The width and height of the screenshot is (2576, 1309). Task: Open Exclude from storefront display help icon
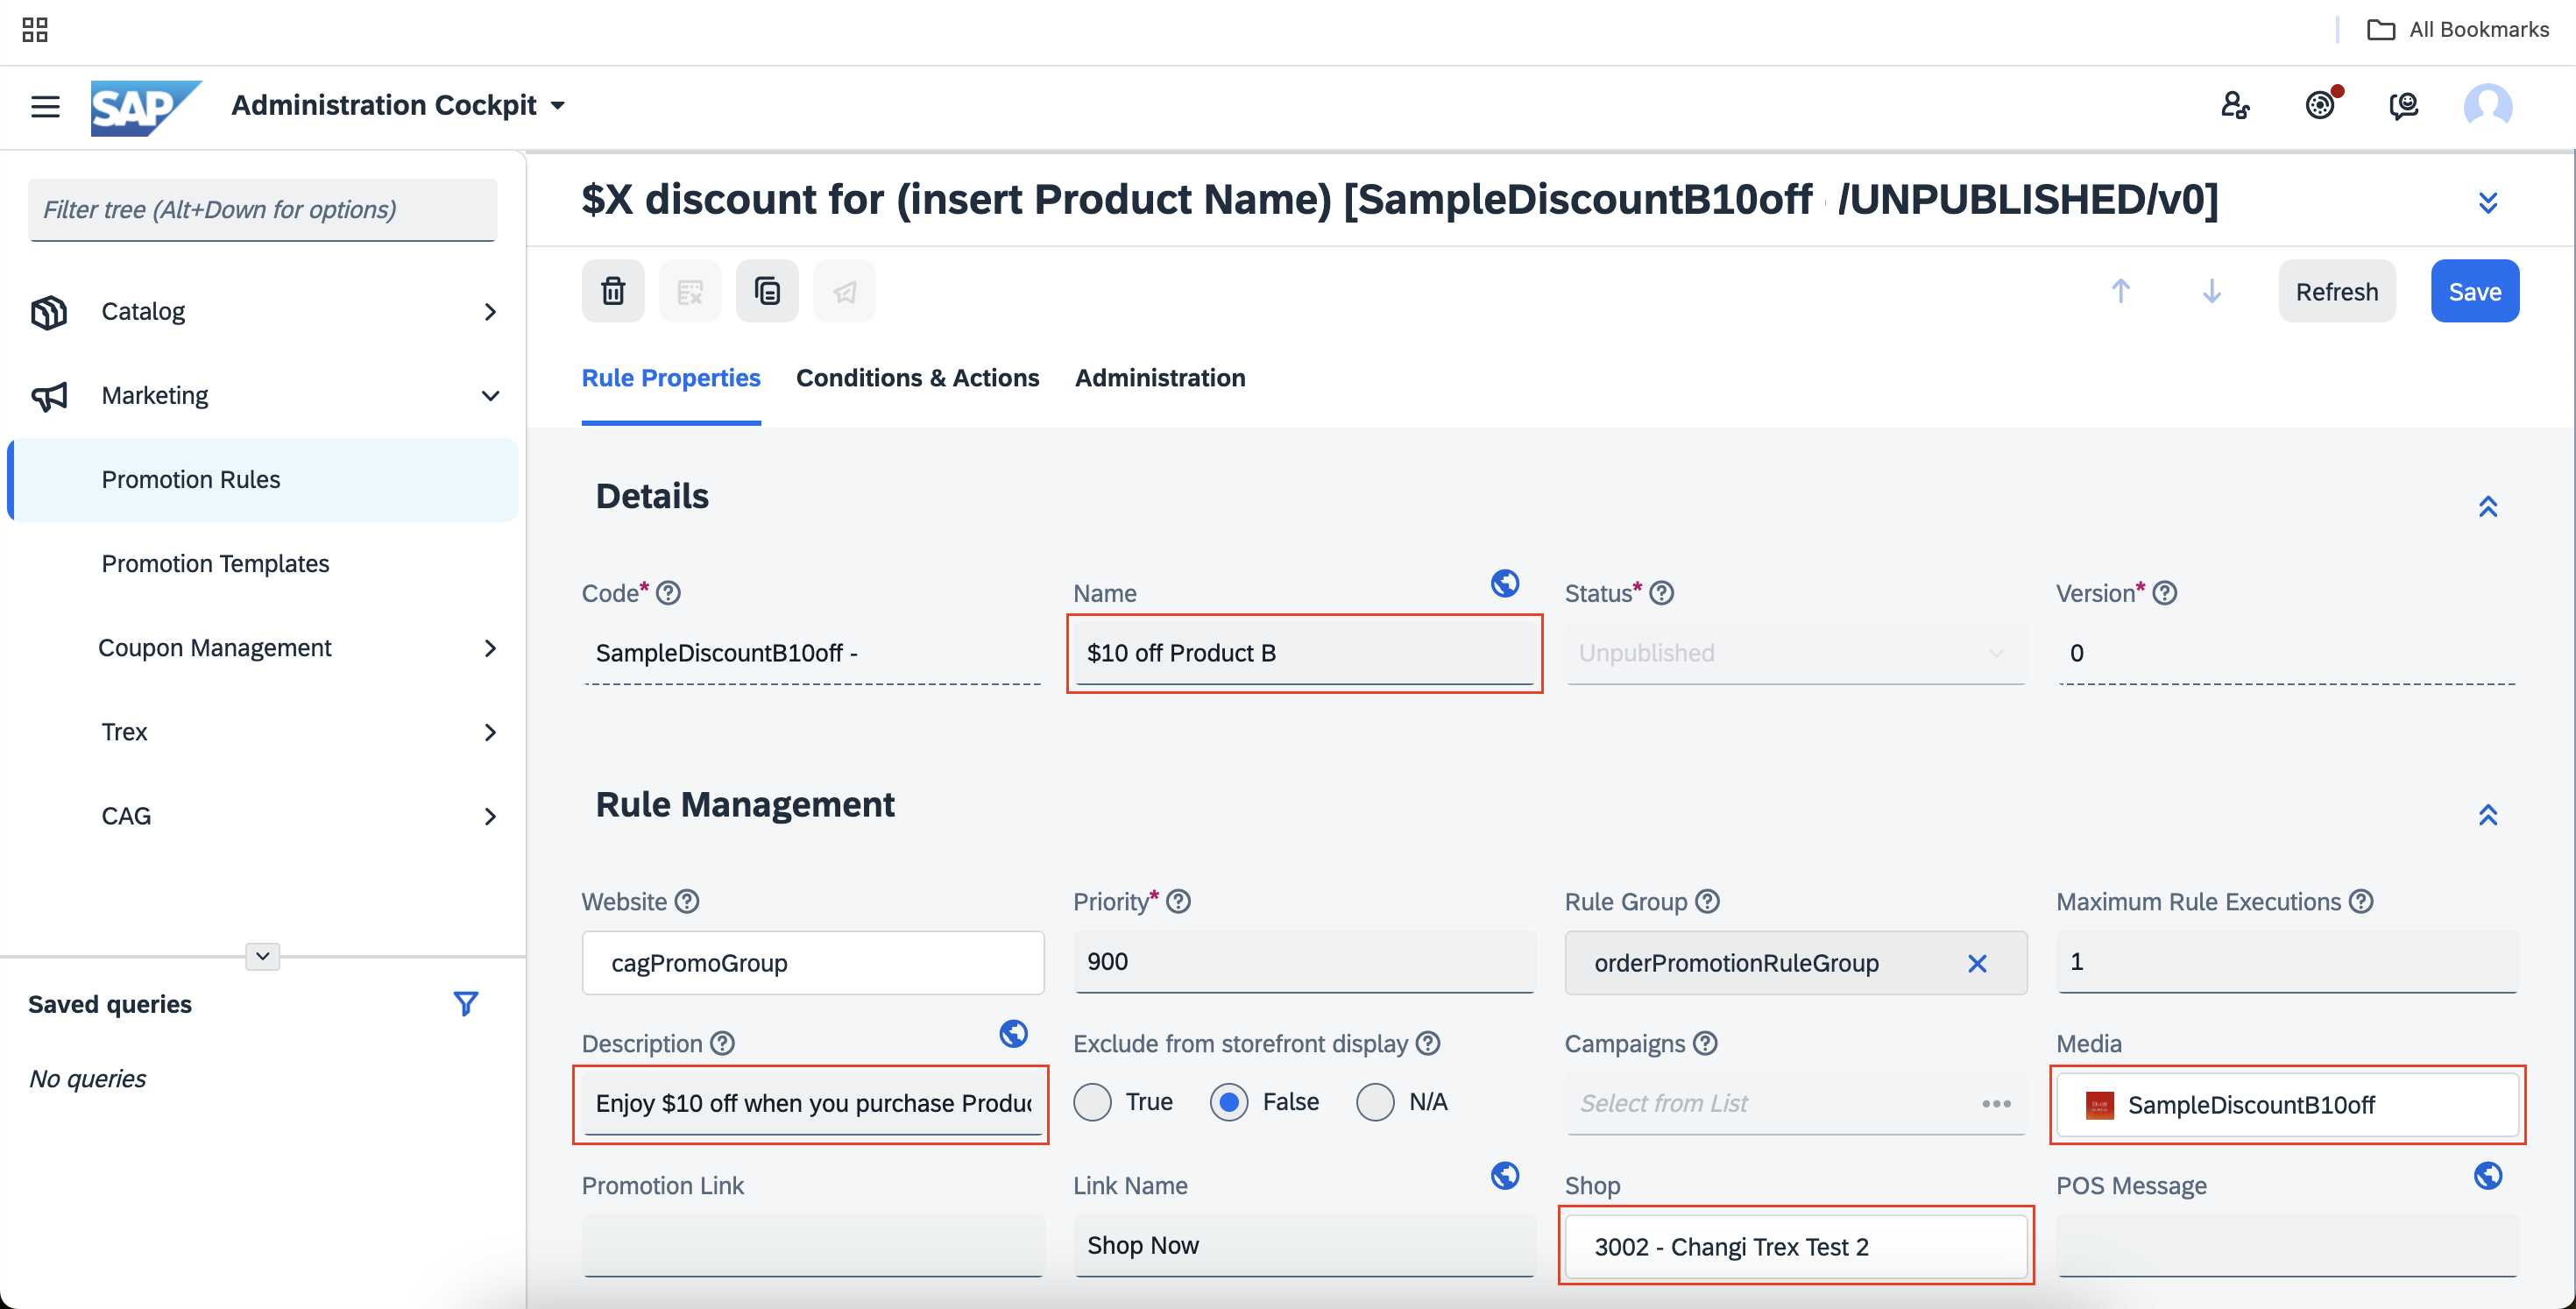coord(1428,1043)
